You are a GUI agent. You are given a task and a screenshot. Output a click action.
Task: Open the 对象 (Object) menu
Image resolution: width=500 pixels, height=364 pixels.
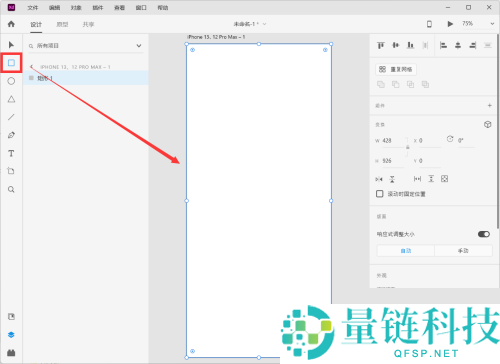(76, 7)
